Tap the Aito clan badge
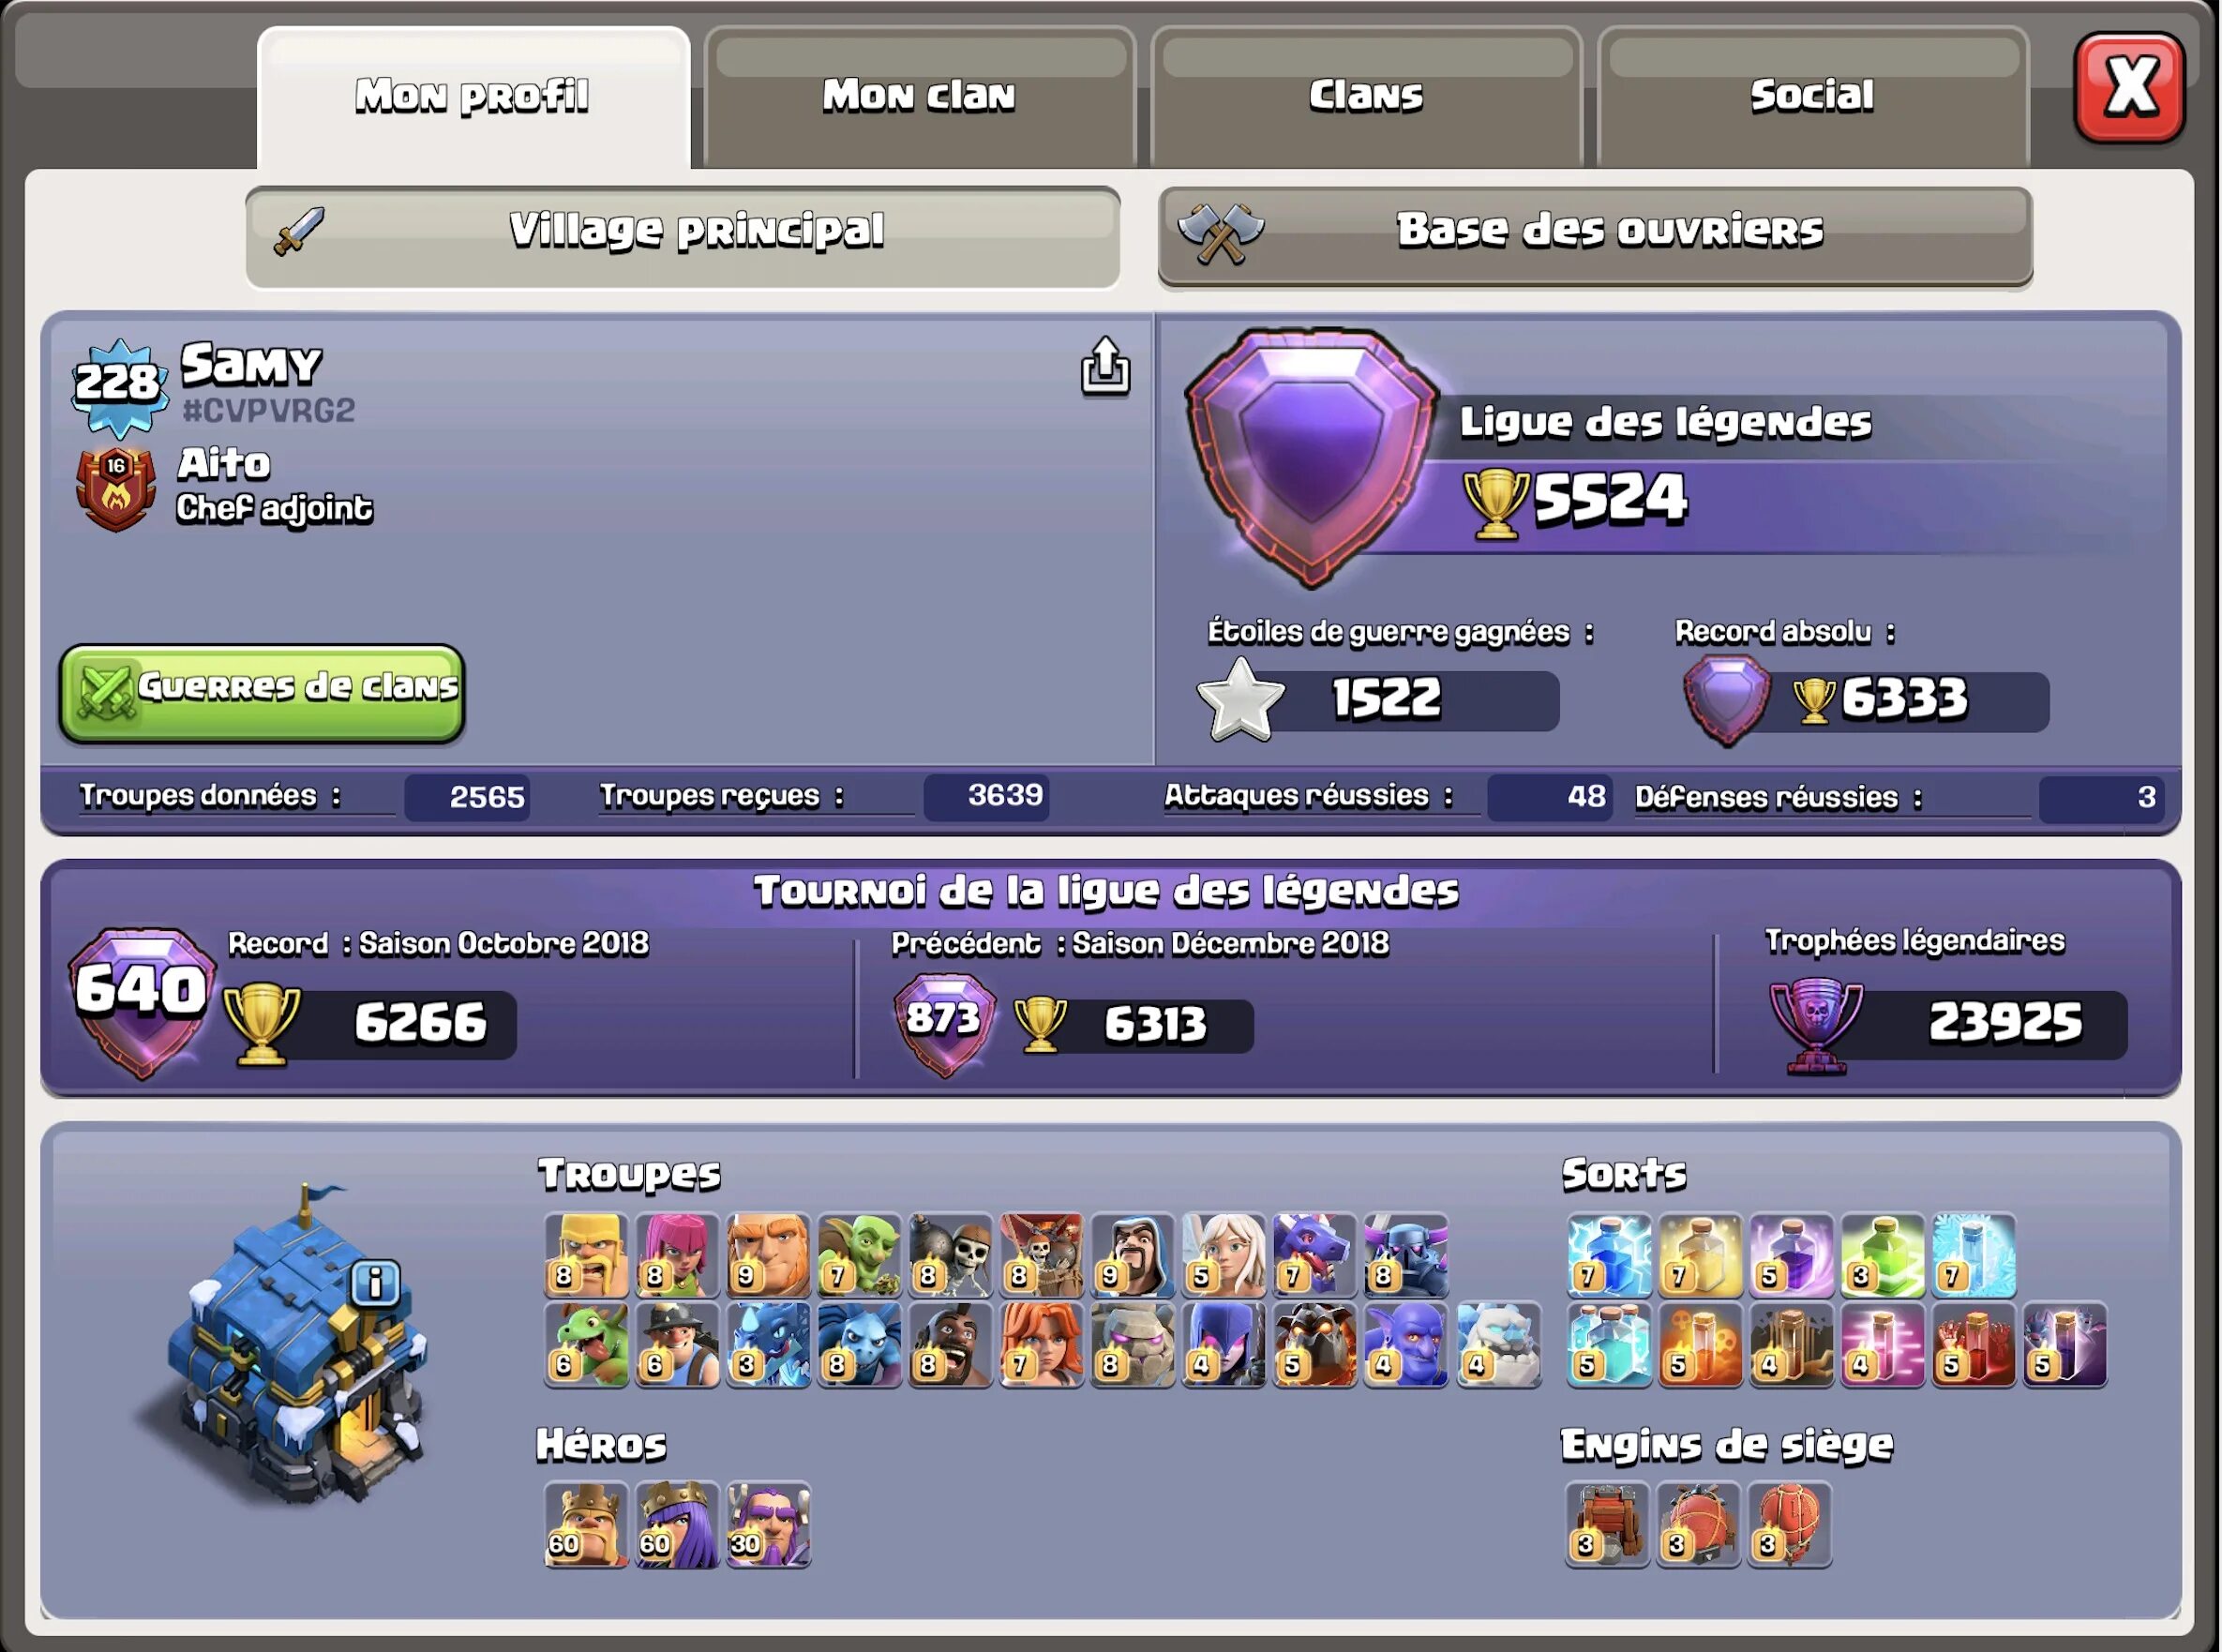The image size is (2222, 1652). click(x=116, y=488)
